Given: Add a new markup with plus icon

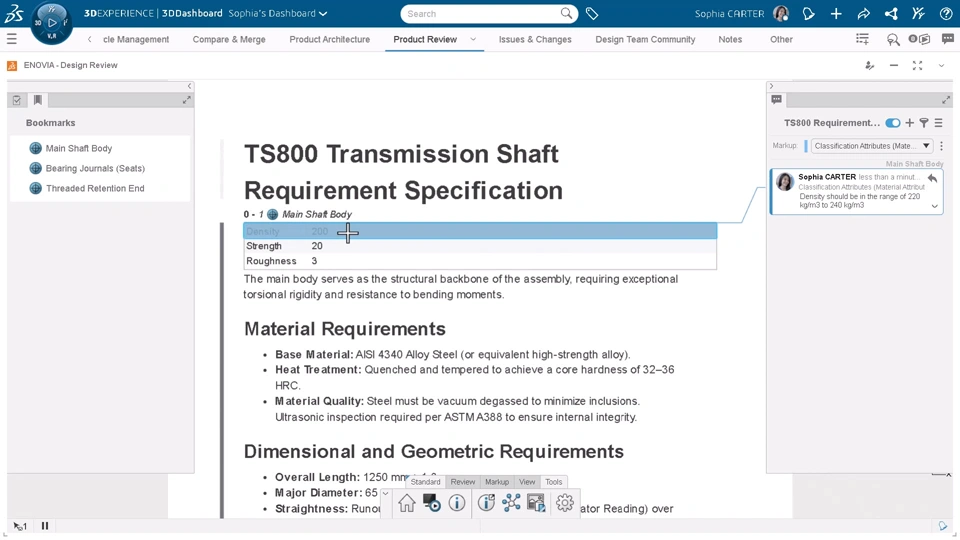Looking at the screenshot, I should (910, 123).
